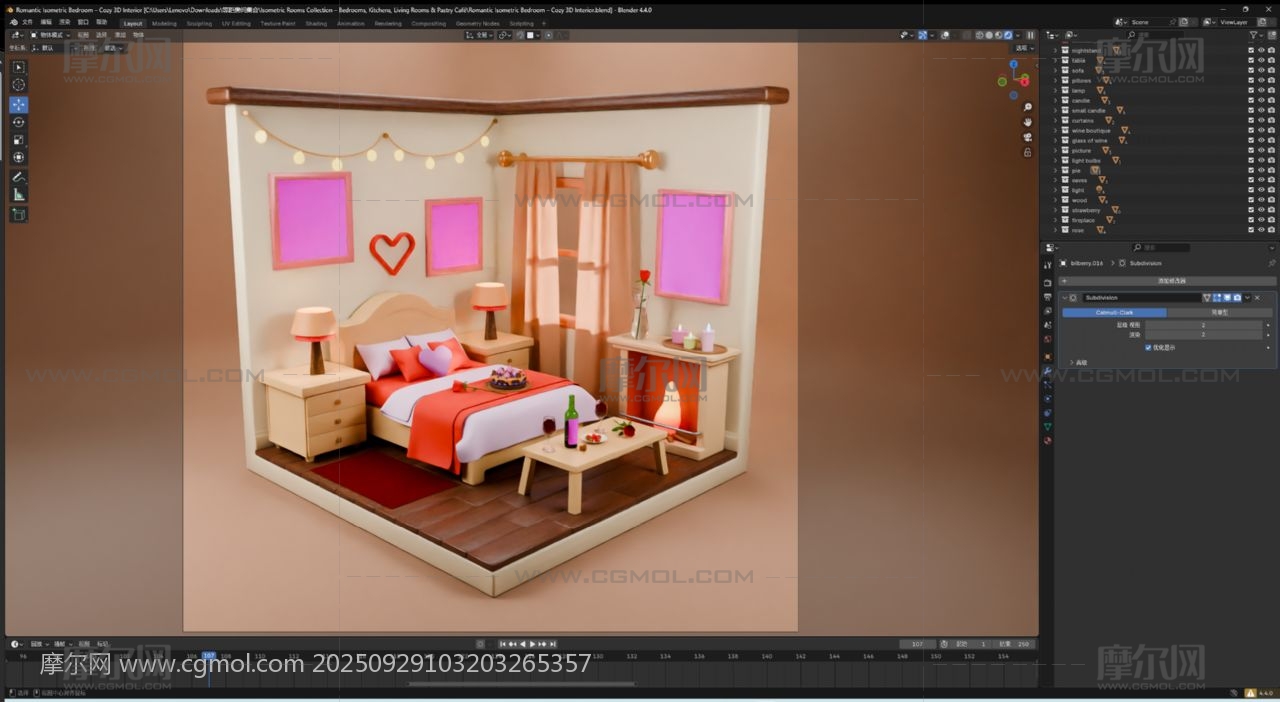
Task: Expand the fireplace collection in outliner
Action: tap(1055, 220)
